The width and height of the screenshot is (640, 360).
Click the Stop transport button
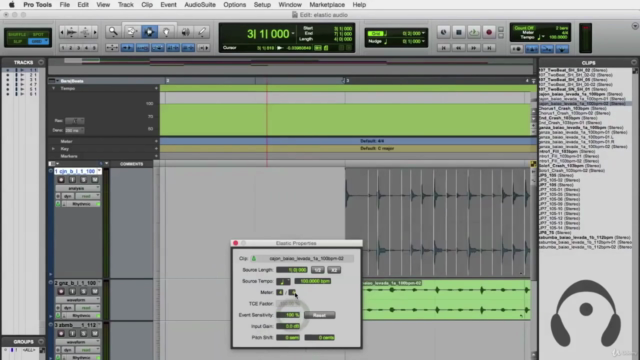coord(459,32)
